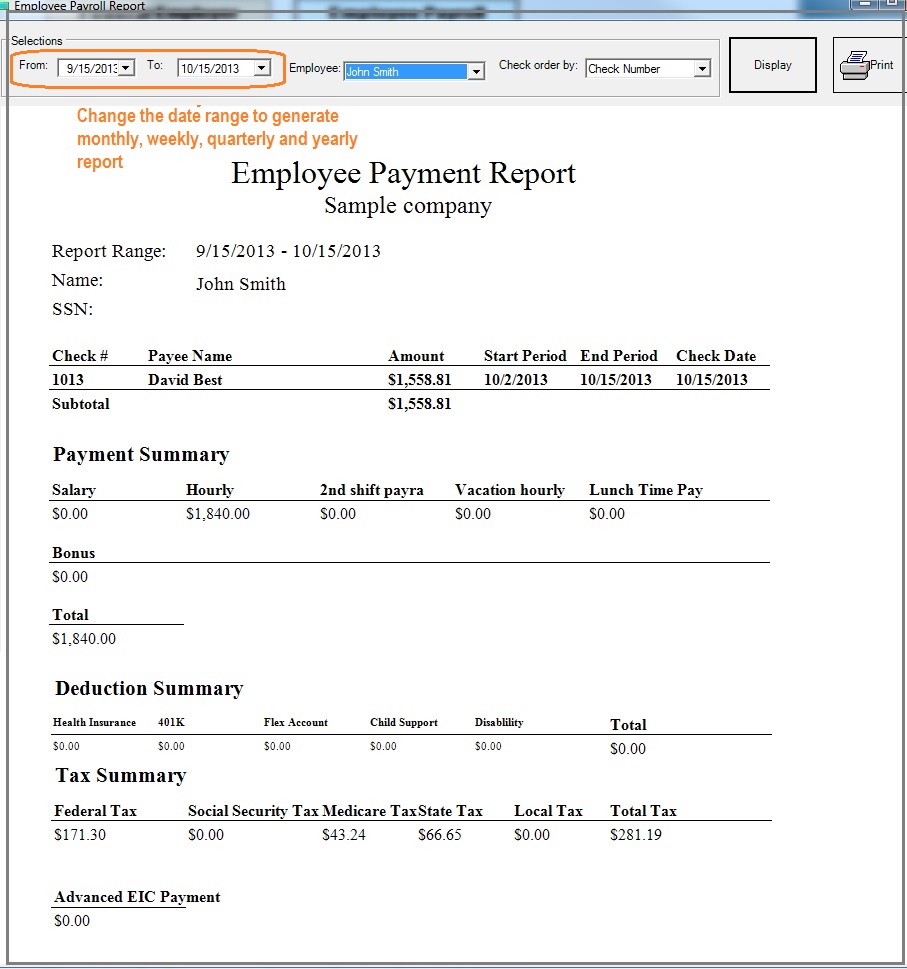
Task: Click the Display button
Action: [772, 63]
